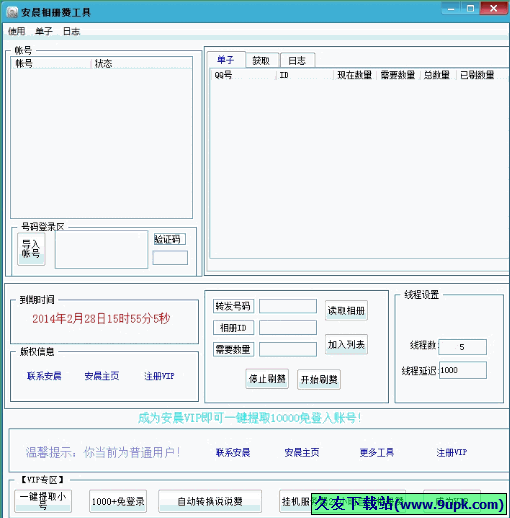The height and width of the screenshot is (518, 510).
Task: Click the 加入列表 button
Action: [346, 344]
